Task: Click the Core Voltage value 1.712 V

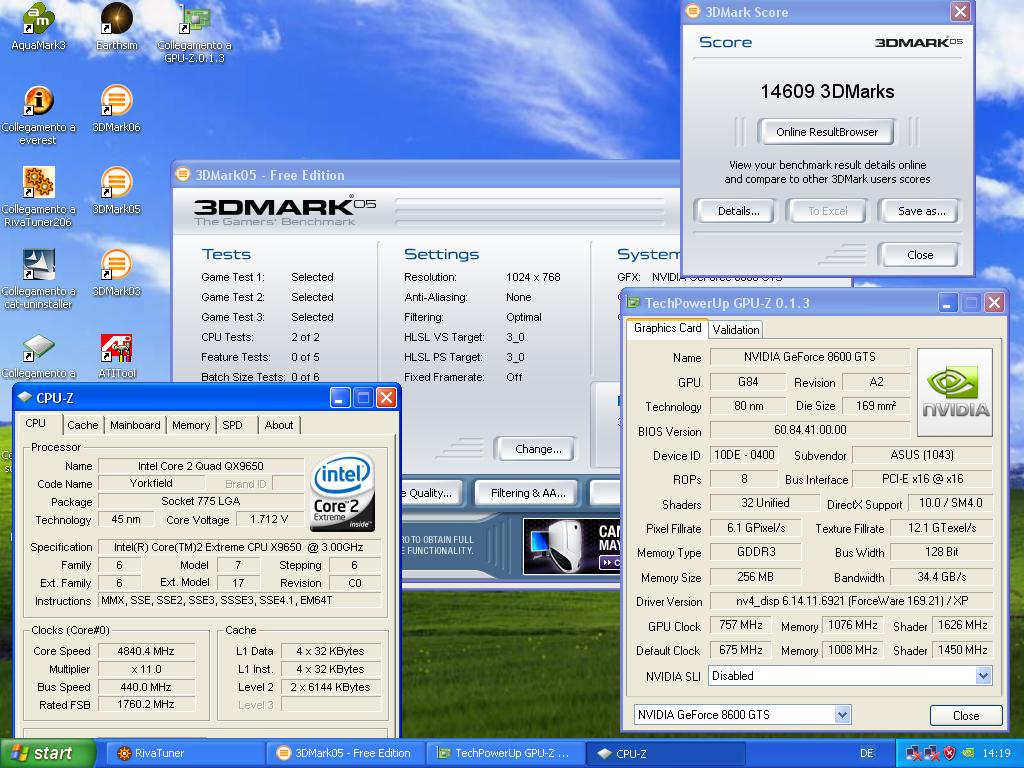Action: (x=269, y=520)
